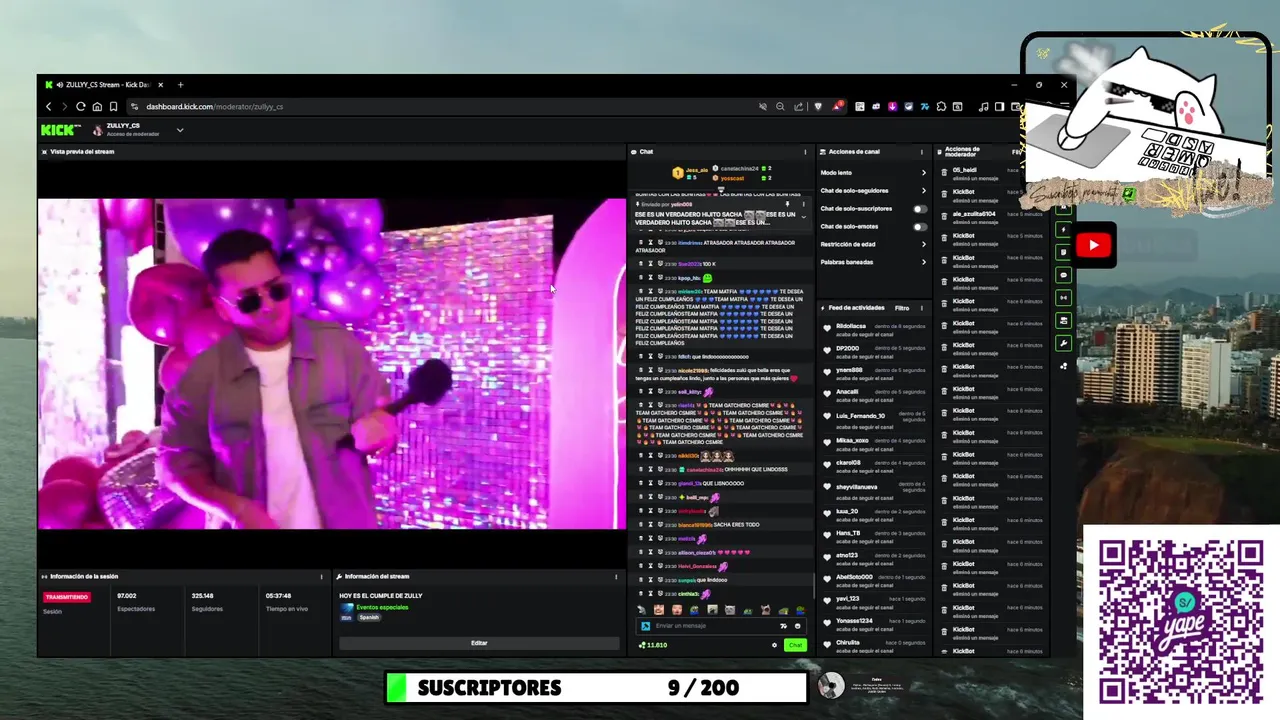
Task: Expand the pinned message with its chevron
Action: (x=803, y=217)
